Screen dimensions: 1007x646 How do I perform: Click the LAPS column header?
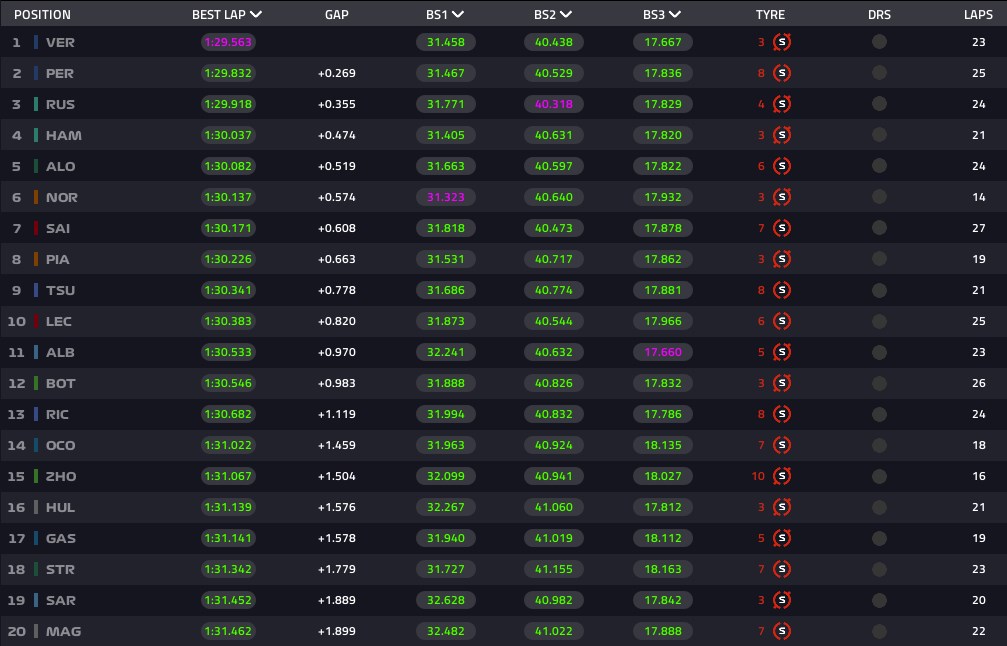[x=978, y=14]
